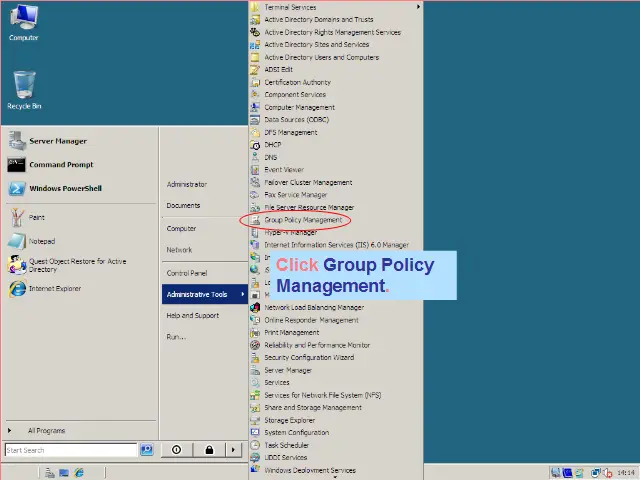Open Paint from the Start menu
The width and height of the screenshot is (640, 480).
(x=36, y=217)
